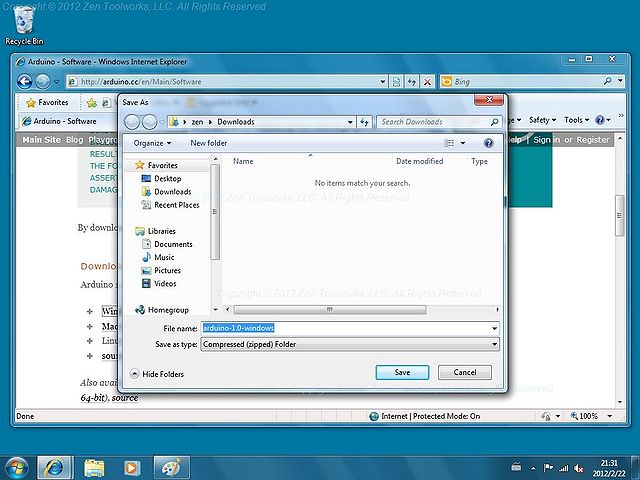Select Pictures library
Viewport: 640px width, 480px height.
(167, 270)
